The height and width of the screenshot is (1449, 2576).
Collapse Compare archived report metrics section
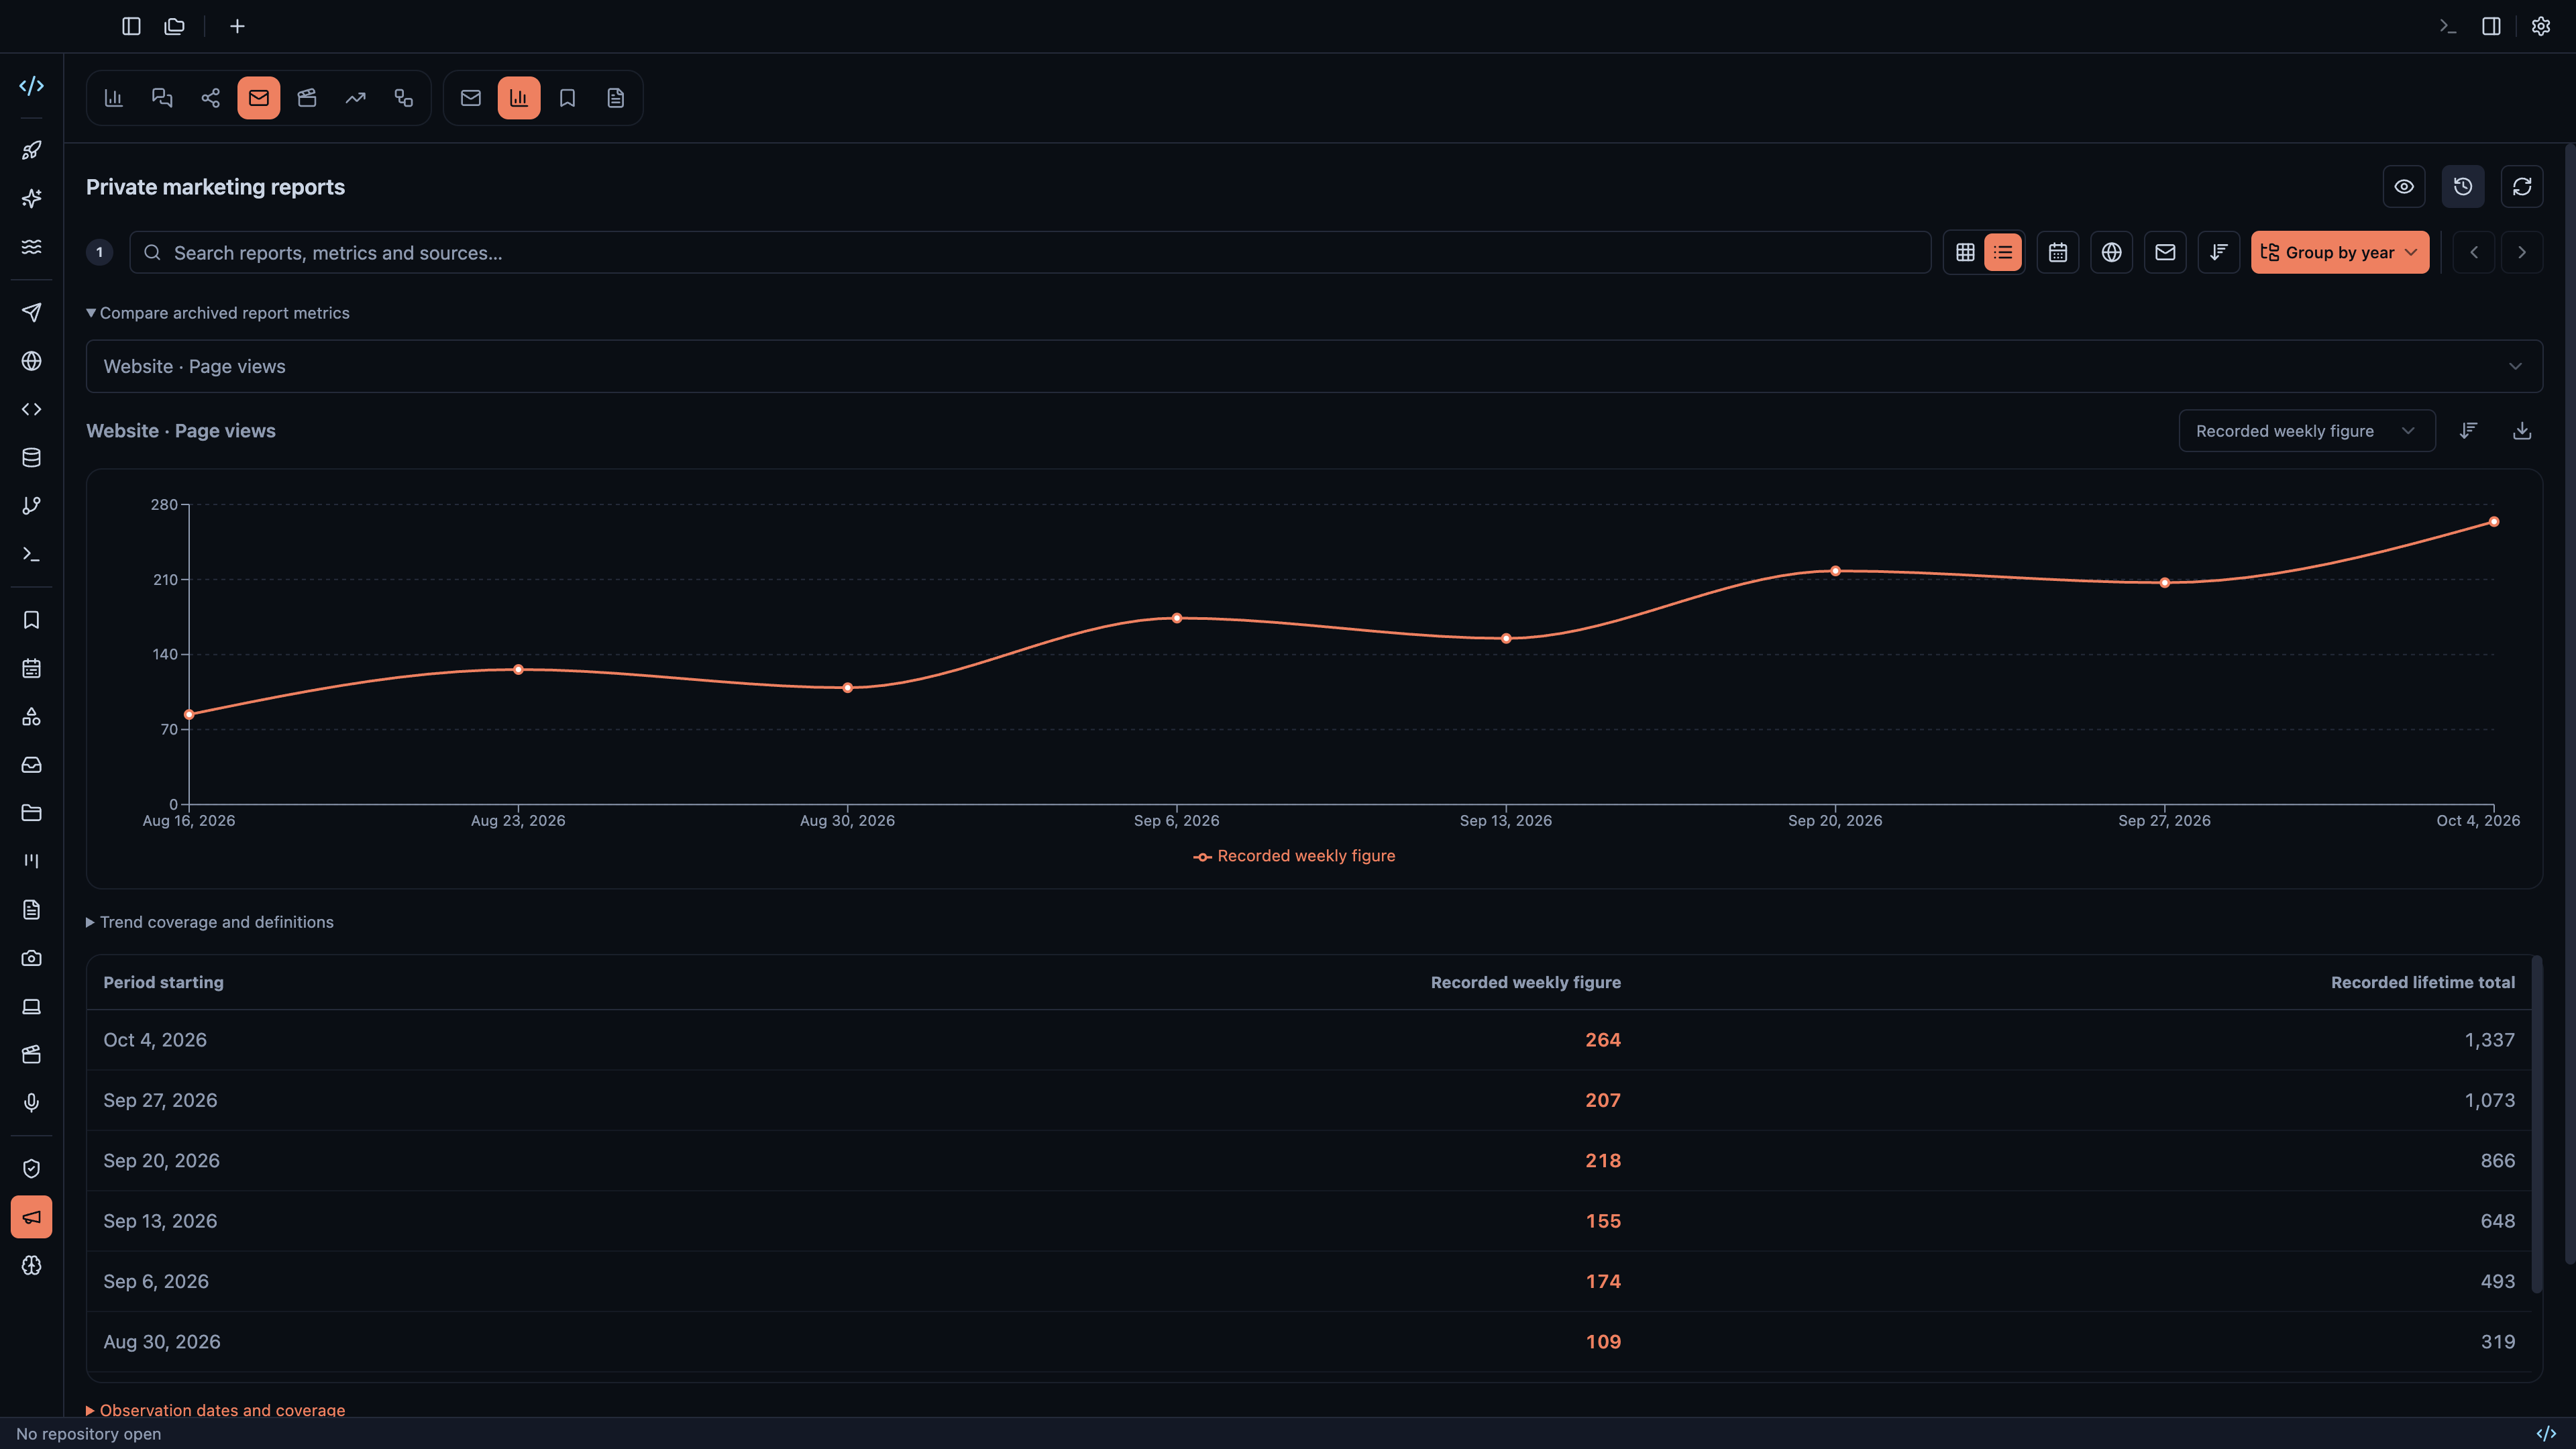coord(218,313)
